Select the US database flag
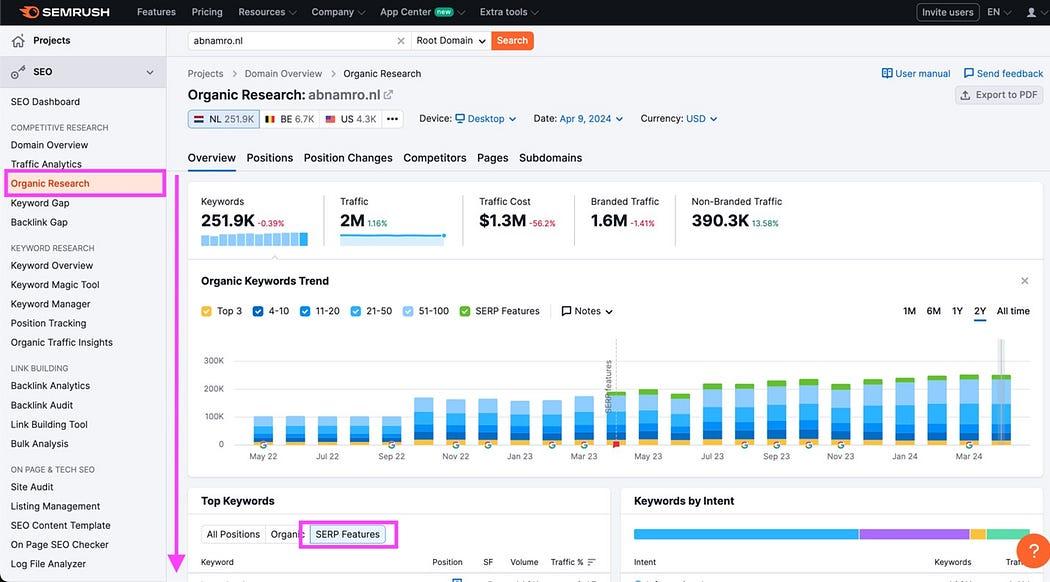 tap(330, 119)
